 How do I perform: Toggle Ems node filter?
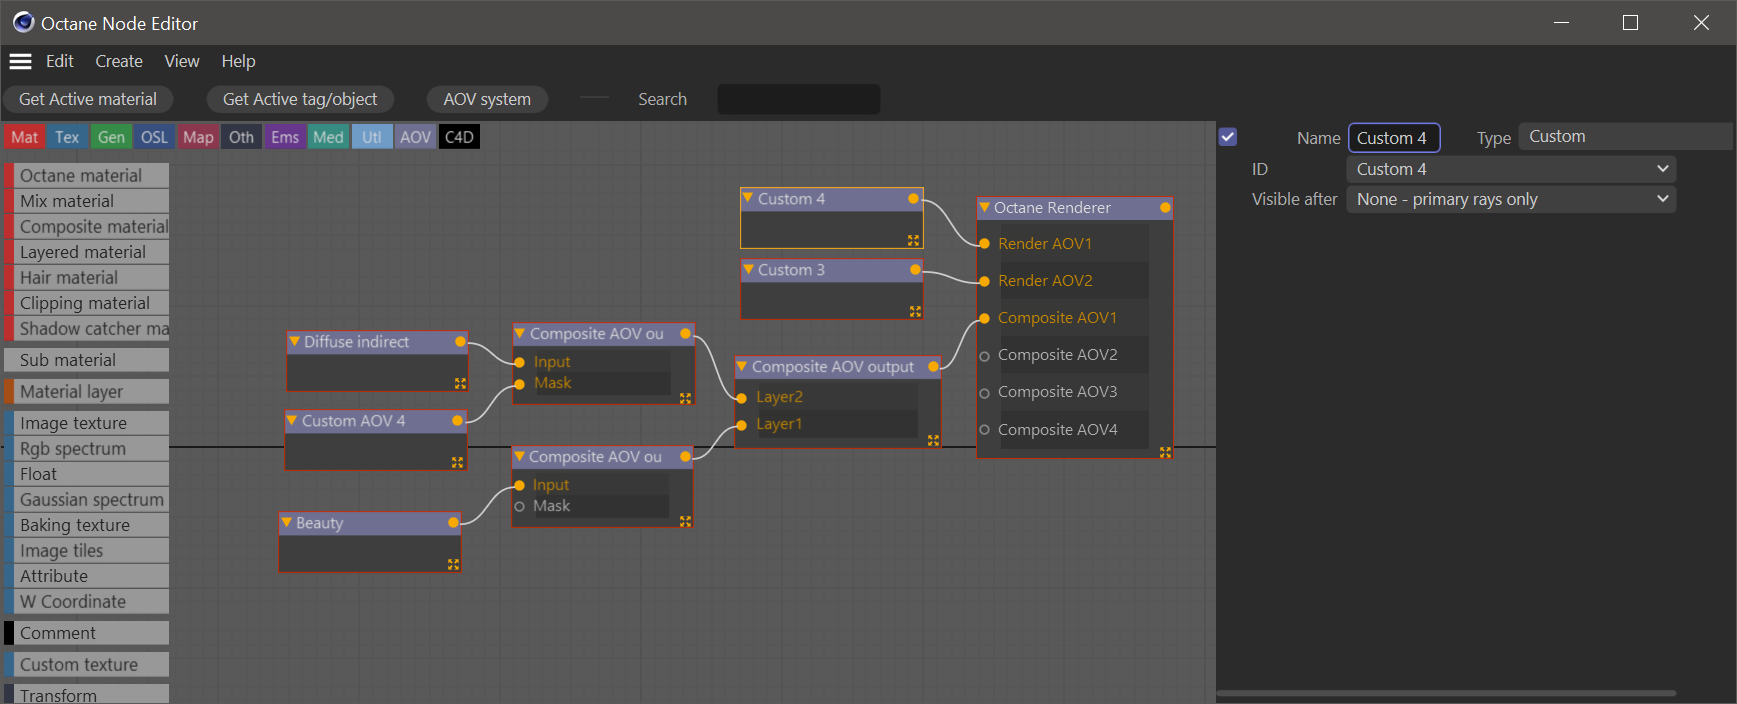click(285, 137)
